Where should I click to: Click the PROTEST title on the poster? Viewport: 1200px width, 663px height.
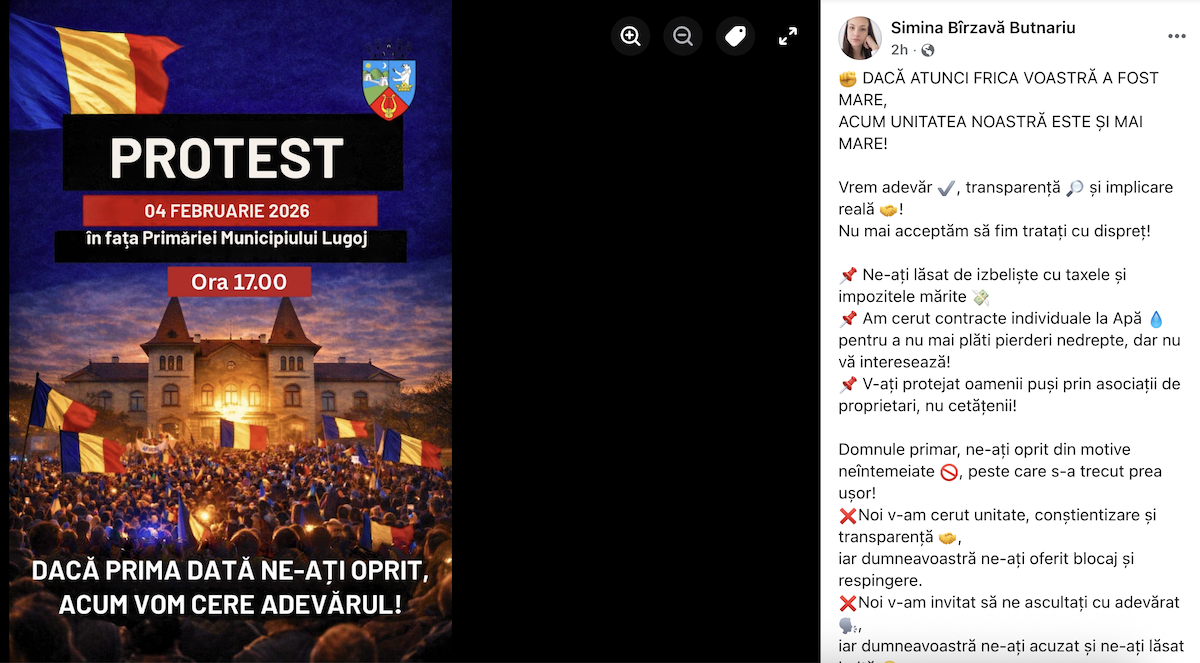click(227, 157)
